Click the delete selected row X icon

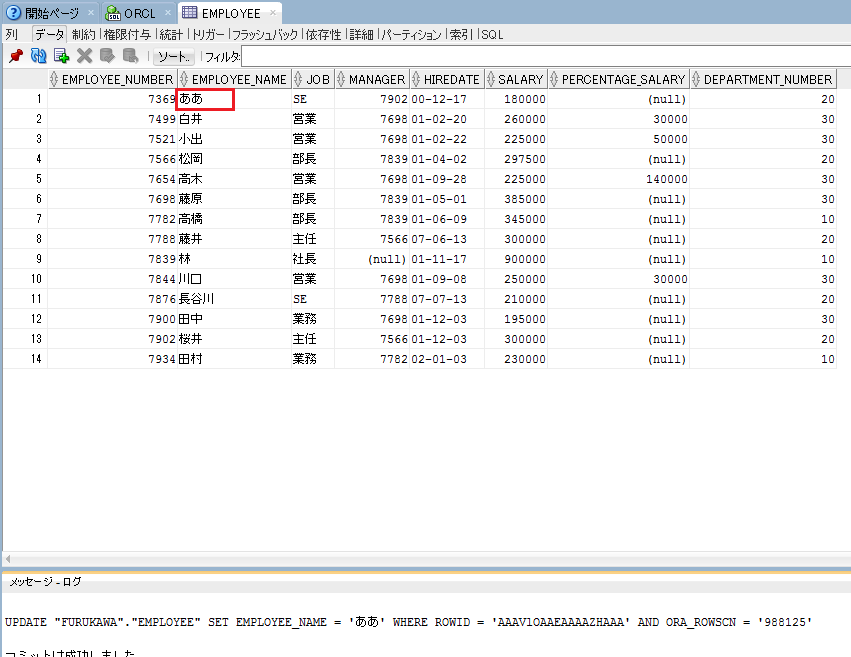coord(84,56)
